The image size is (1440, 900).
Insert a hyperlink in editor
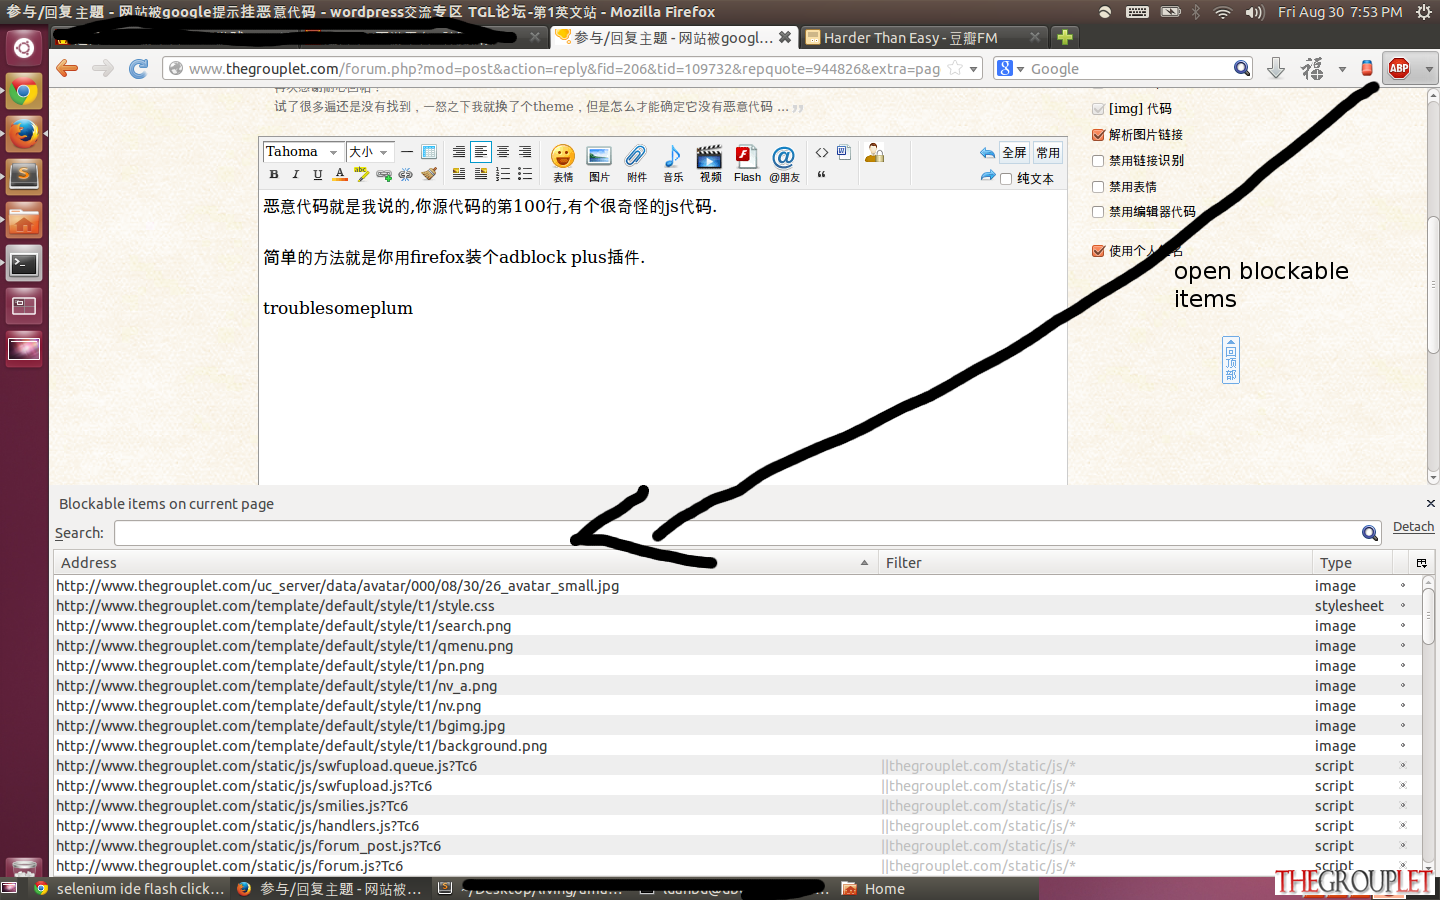(x=384, y=174)
